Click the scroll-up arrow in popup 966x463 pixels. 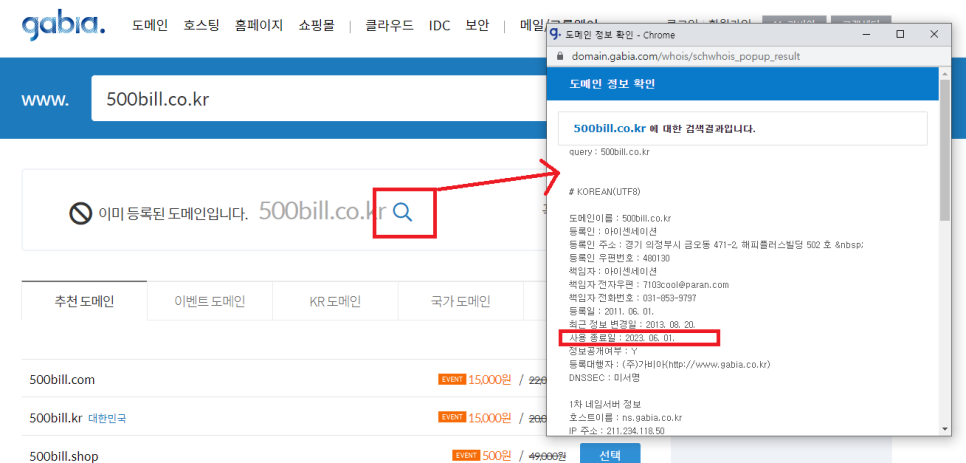(944, 73)
